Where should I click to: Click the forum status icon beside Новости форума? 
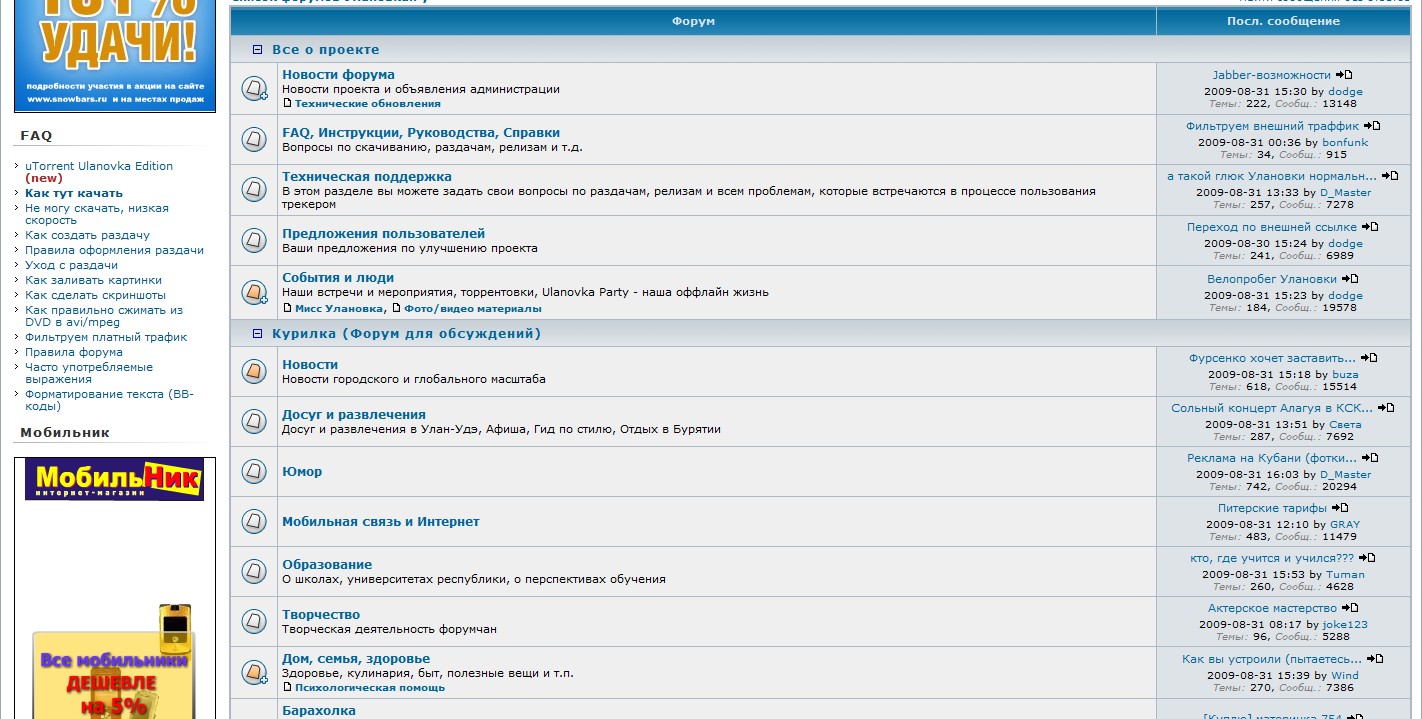click(254, 88)
